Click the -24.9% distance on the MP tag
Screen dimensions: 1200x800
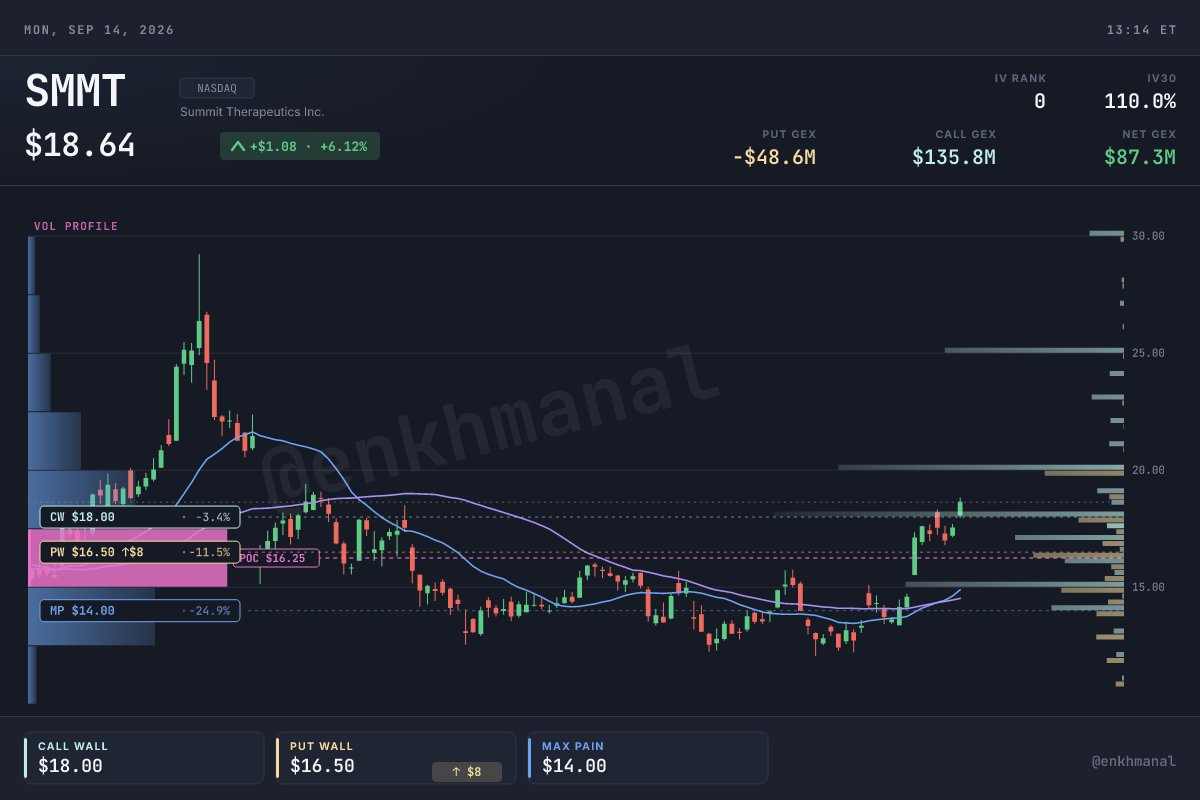208,610
